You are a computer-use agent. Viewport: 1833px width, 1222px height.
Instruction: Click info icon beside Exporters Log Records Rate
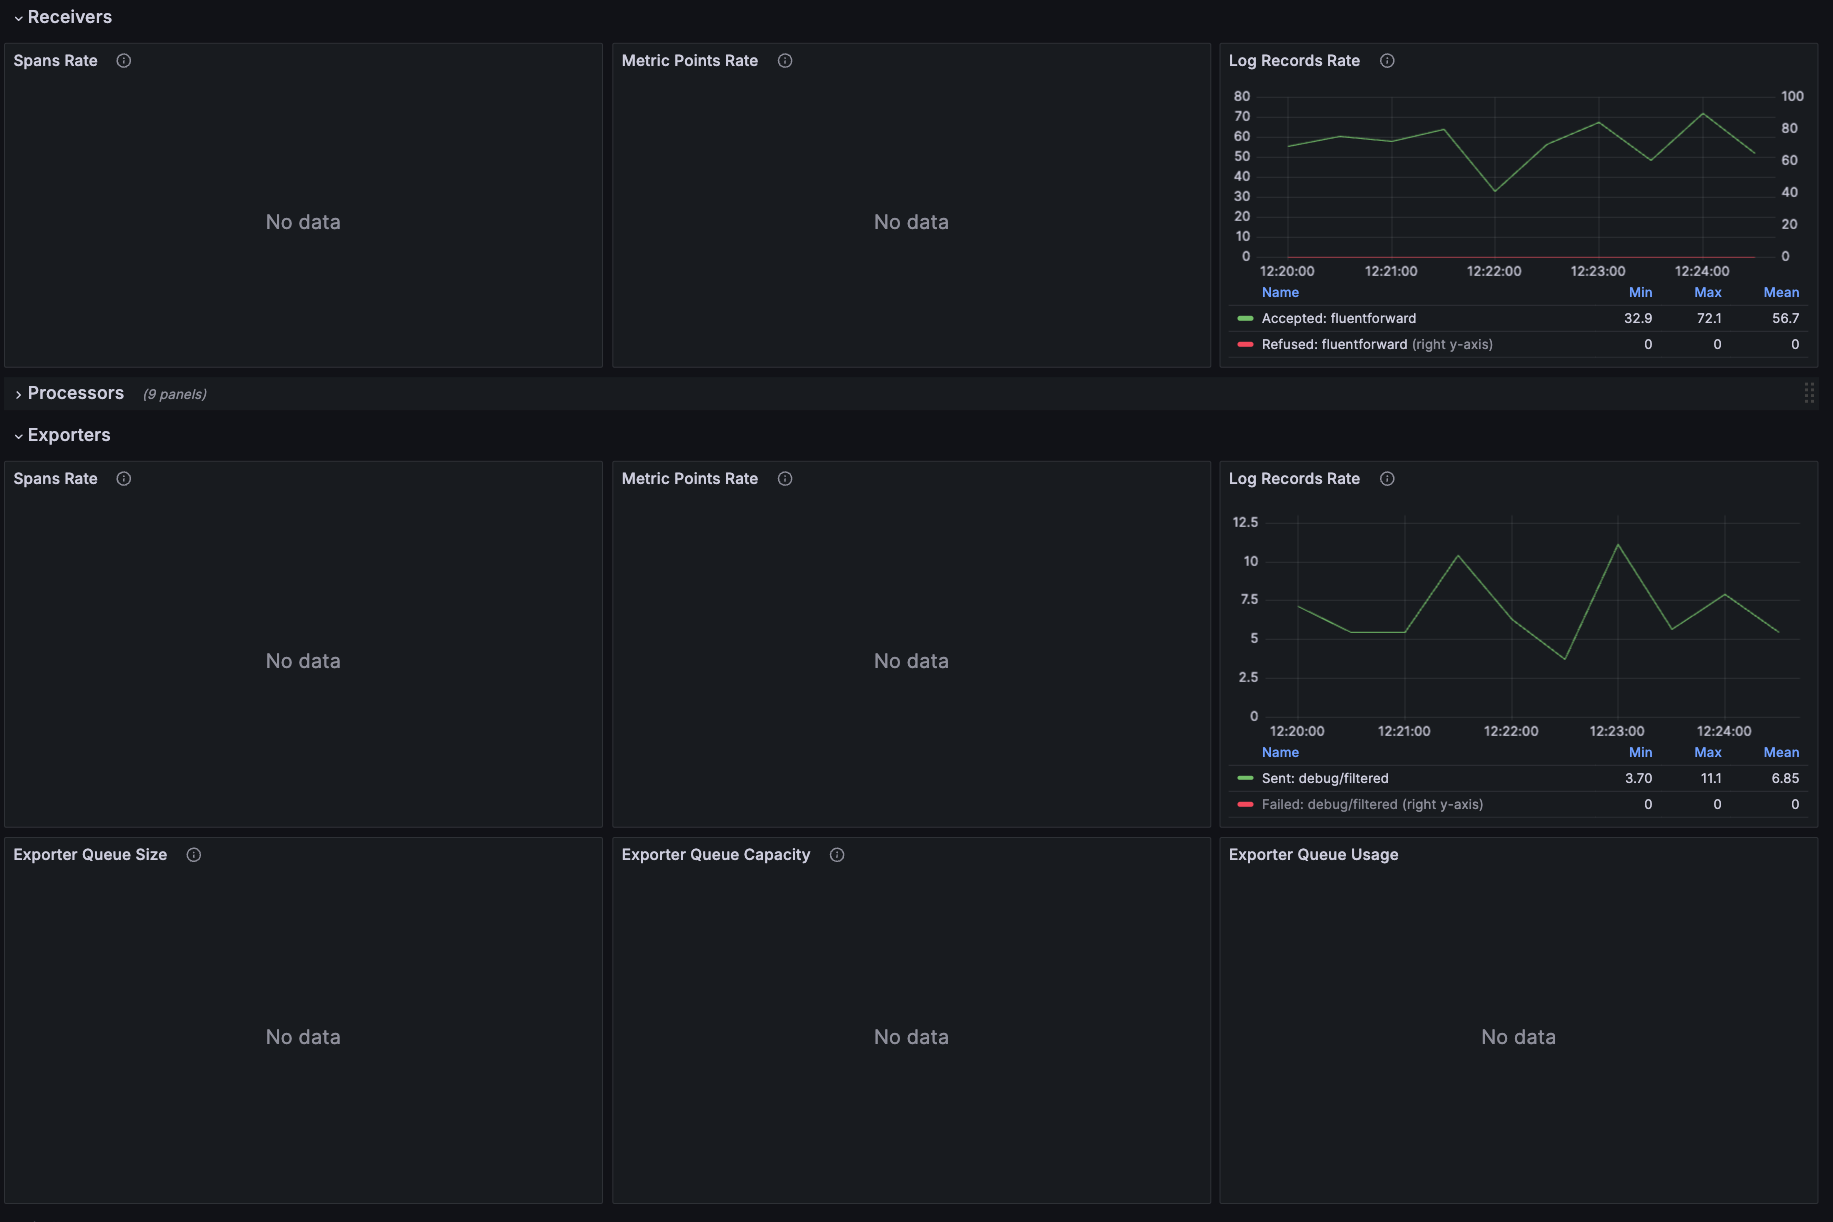pyautogui.click(x=1387, y=479)
